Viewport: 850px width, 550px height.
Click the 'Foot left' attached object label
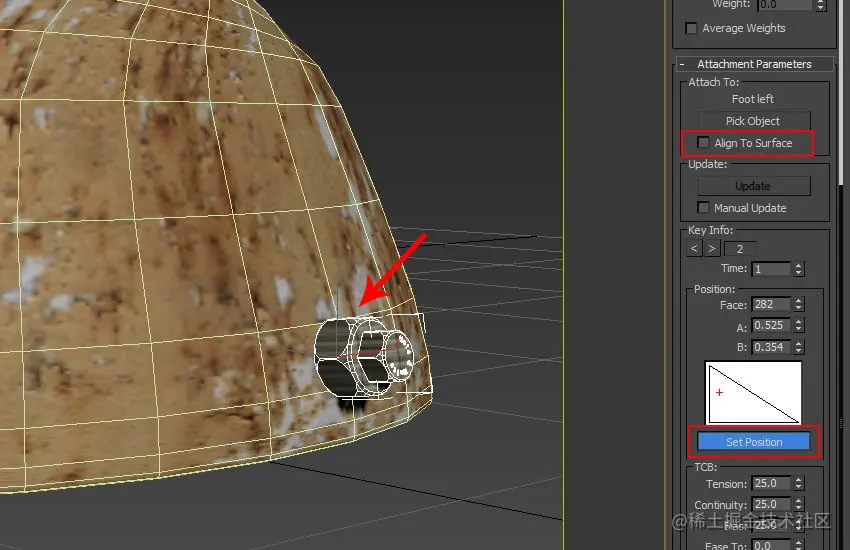coord(752,99)
